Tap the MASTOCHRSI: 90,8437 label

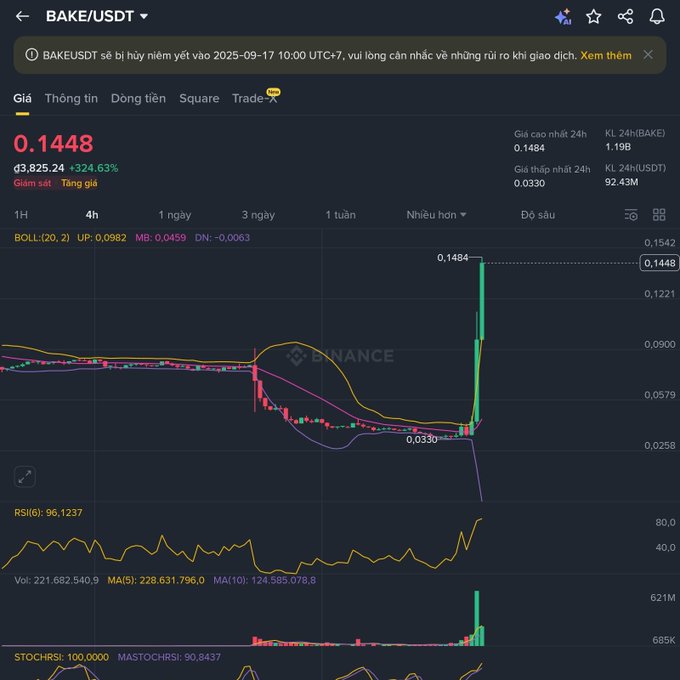tap(169, 657)
